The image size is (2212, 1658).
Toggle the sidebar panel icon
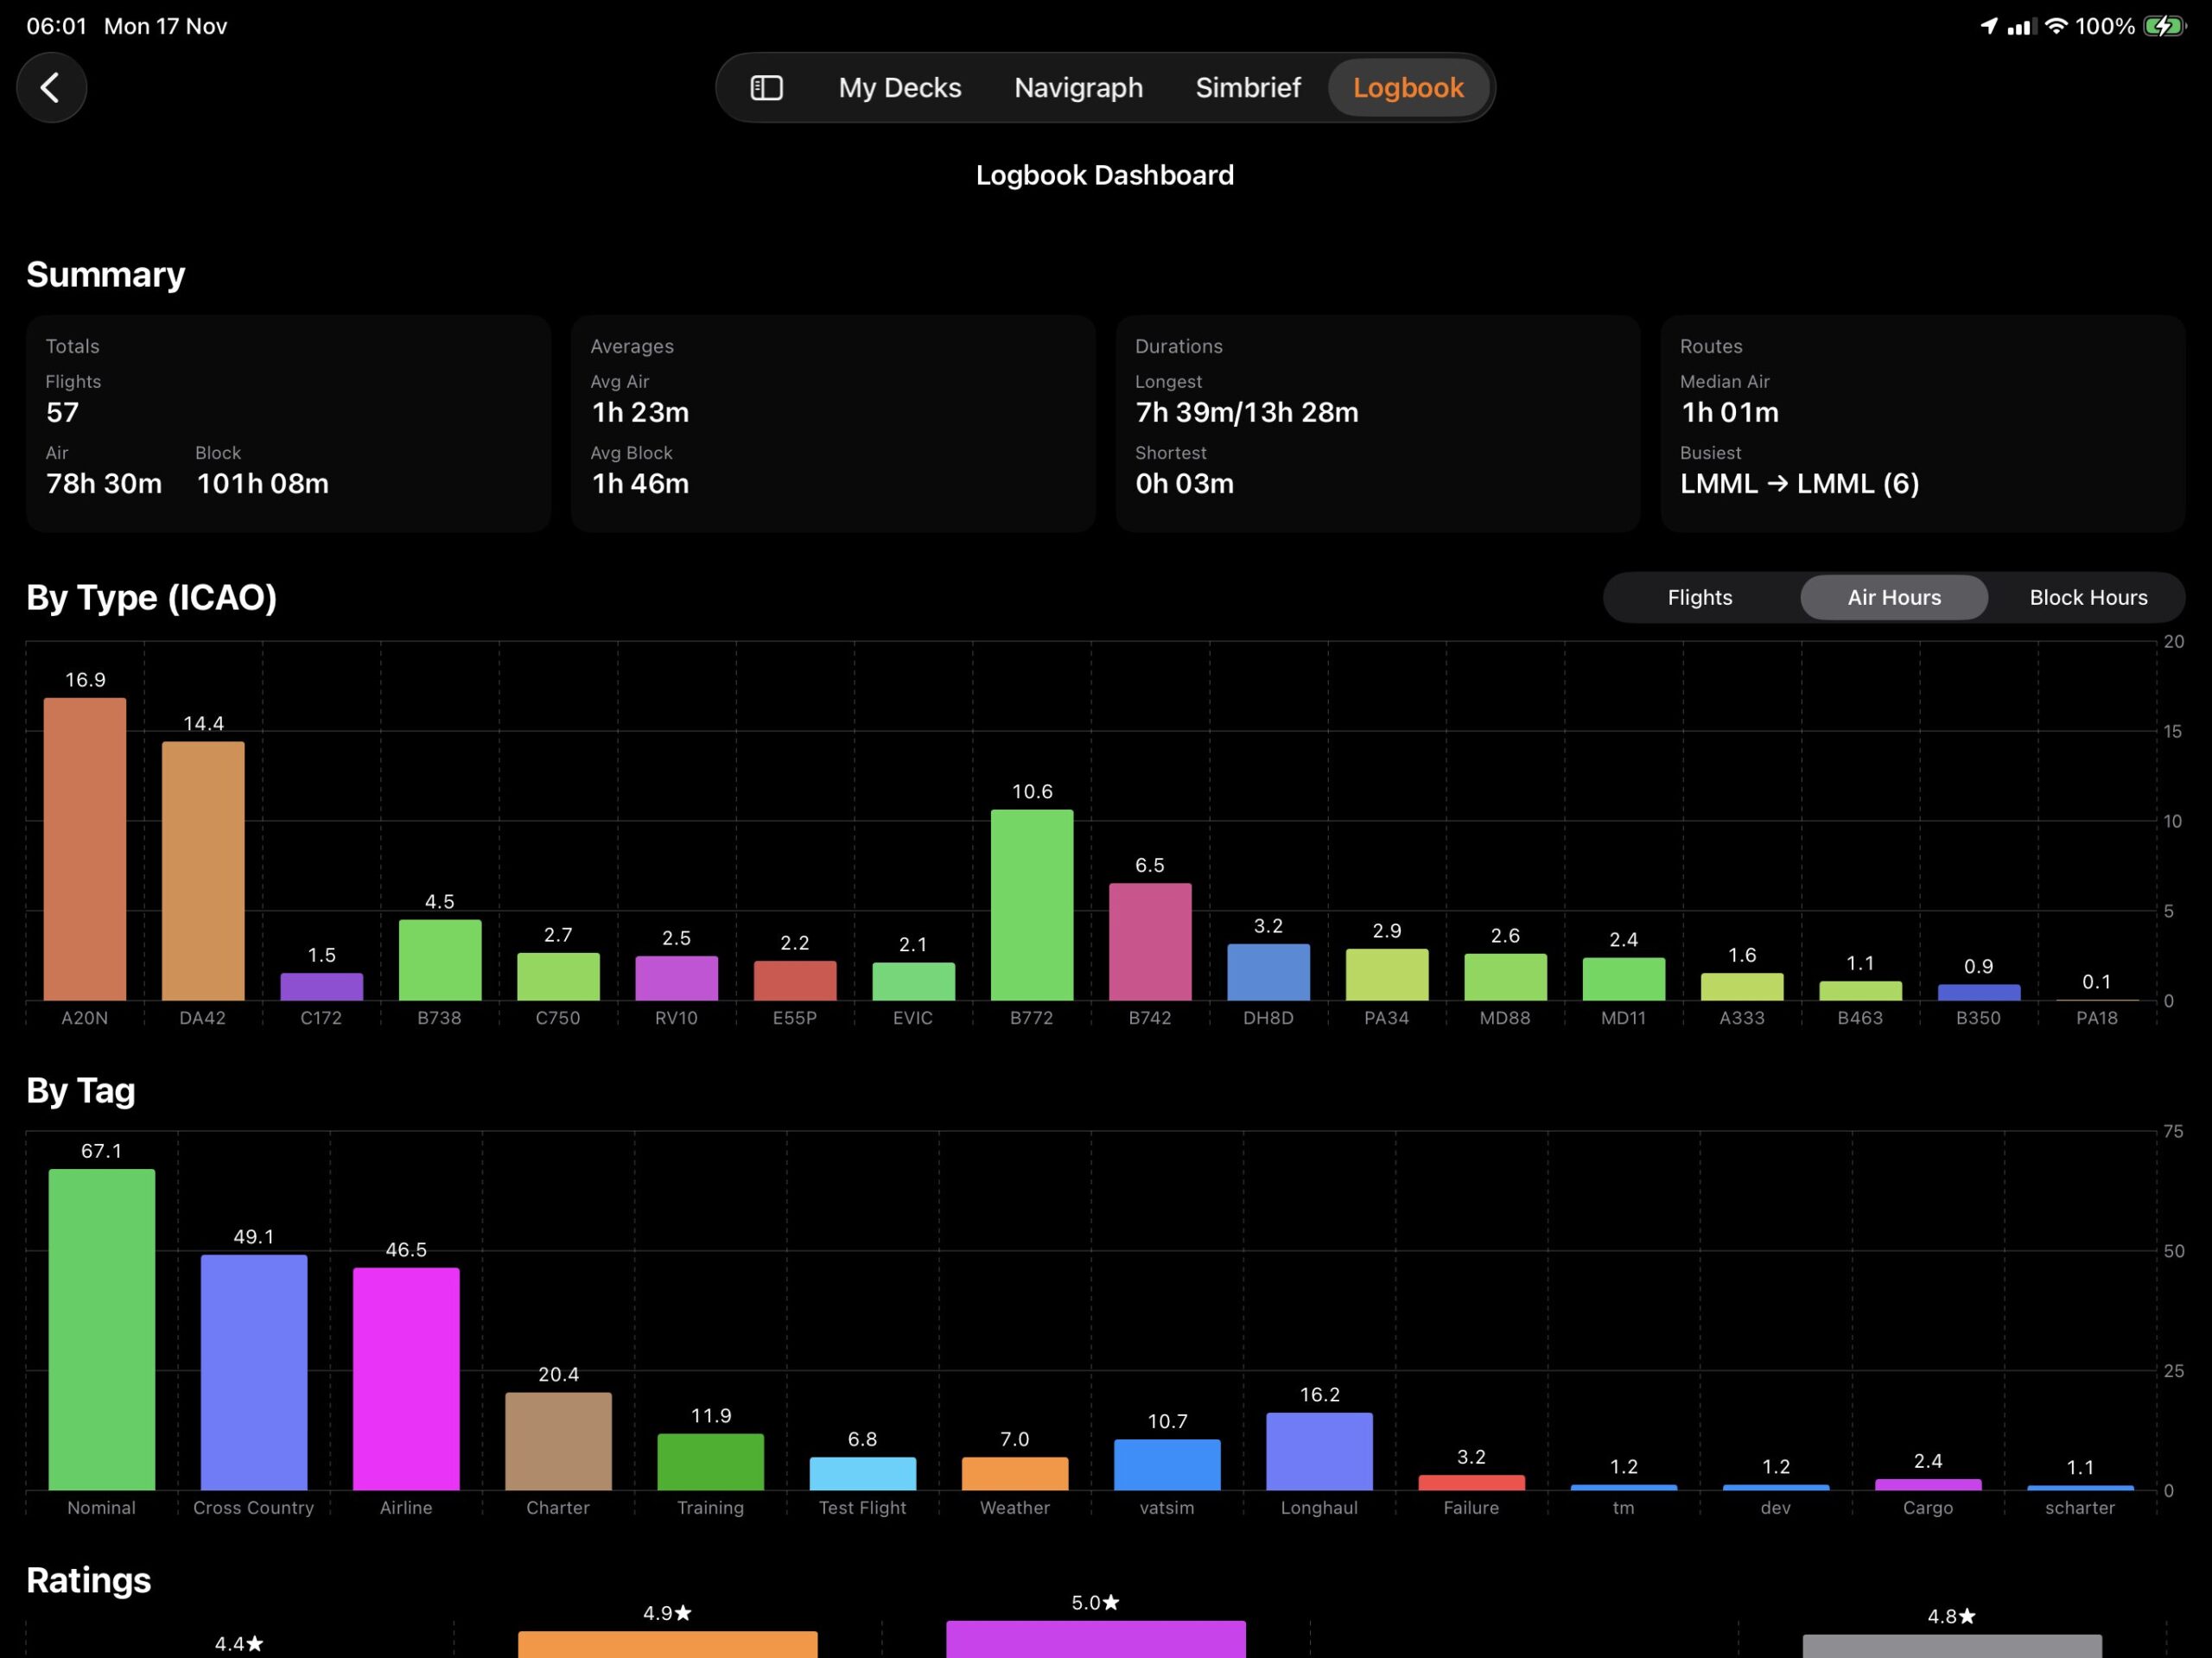[766, 88]
